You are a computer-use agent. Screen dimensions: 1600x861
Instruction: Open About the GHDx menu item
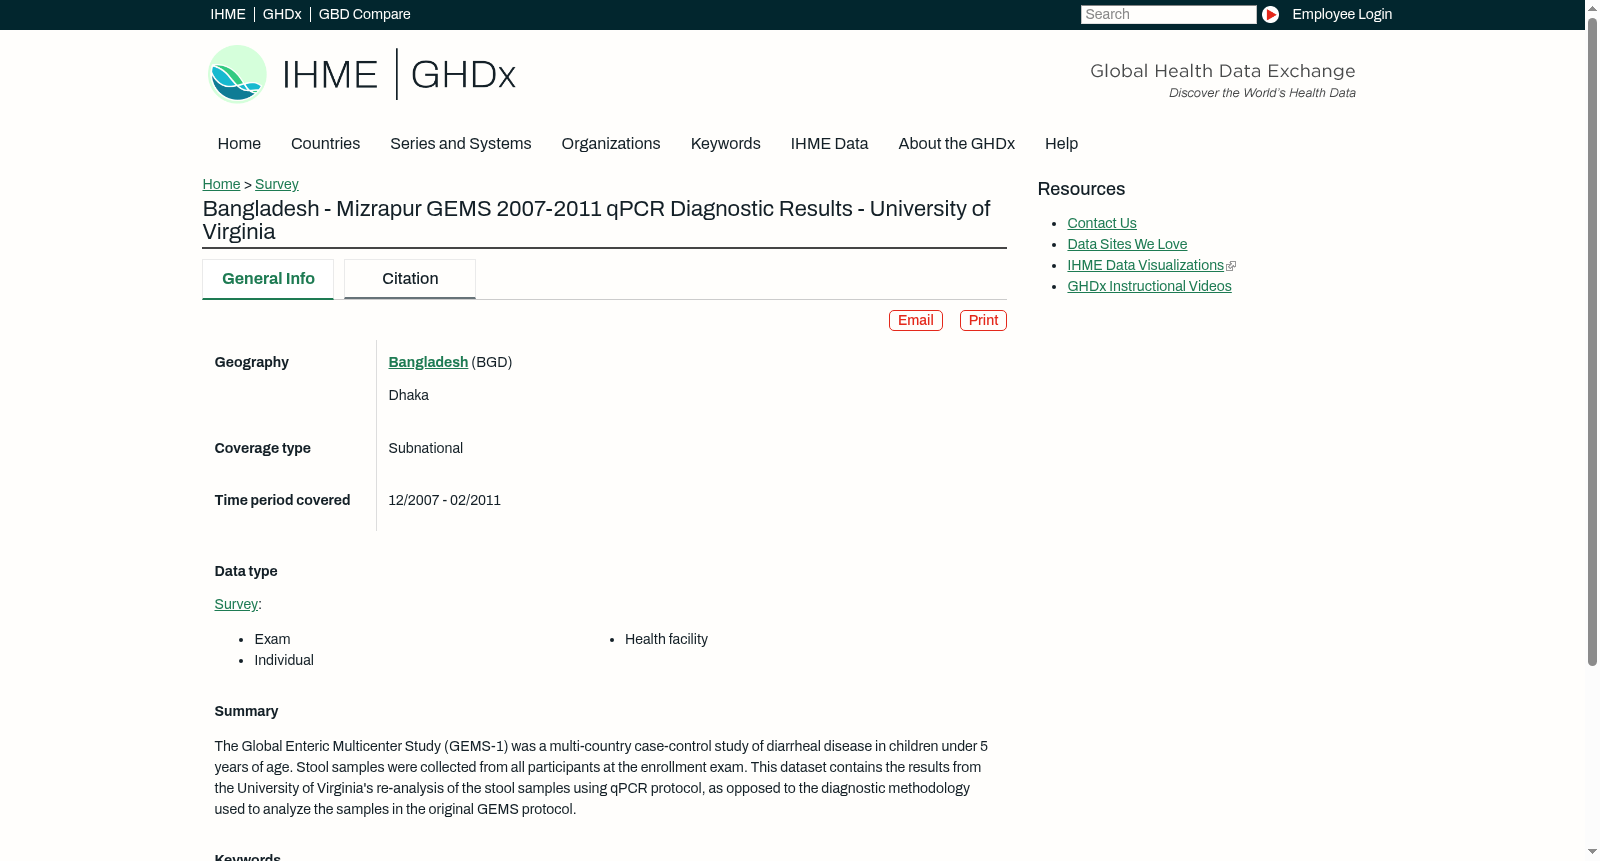pyautogui.click(x=957, y=144)
